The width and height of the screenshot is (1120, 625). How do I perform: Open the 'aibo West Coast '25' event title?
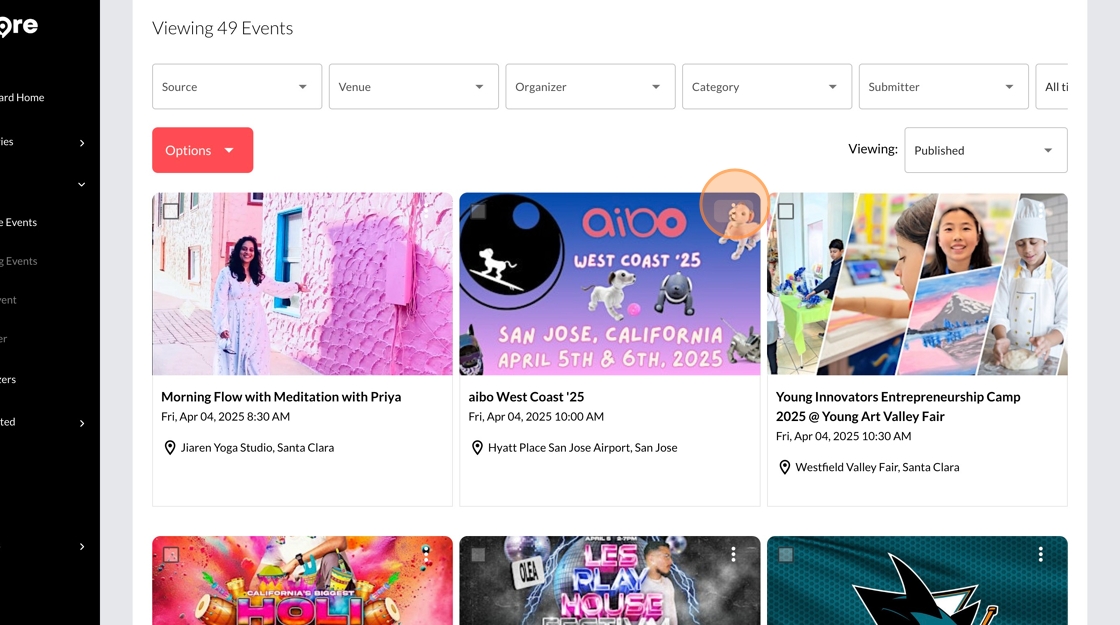tap(526, 396)
